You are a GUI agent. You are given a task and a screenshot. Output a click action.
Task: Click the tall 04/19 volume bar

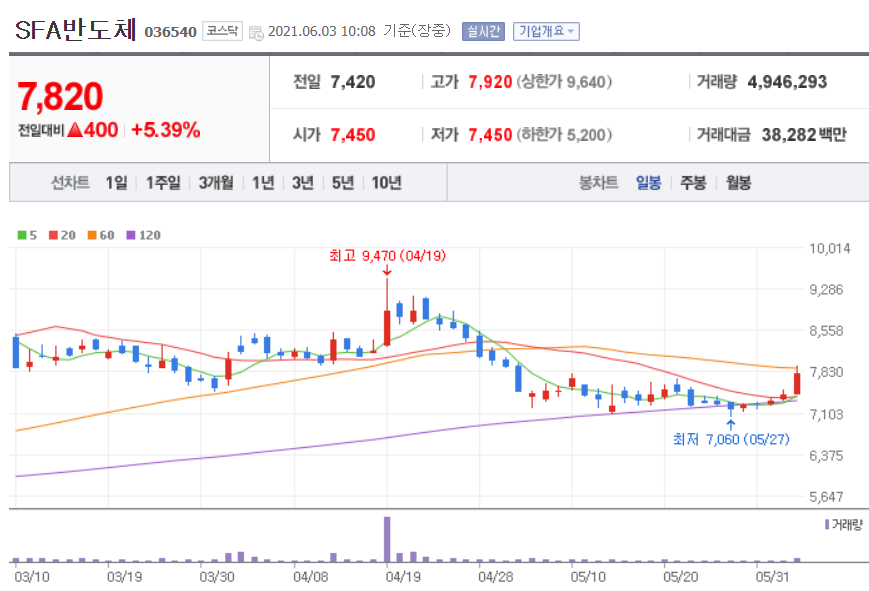pyautogui.click(x=387, y=539)
